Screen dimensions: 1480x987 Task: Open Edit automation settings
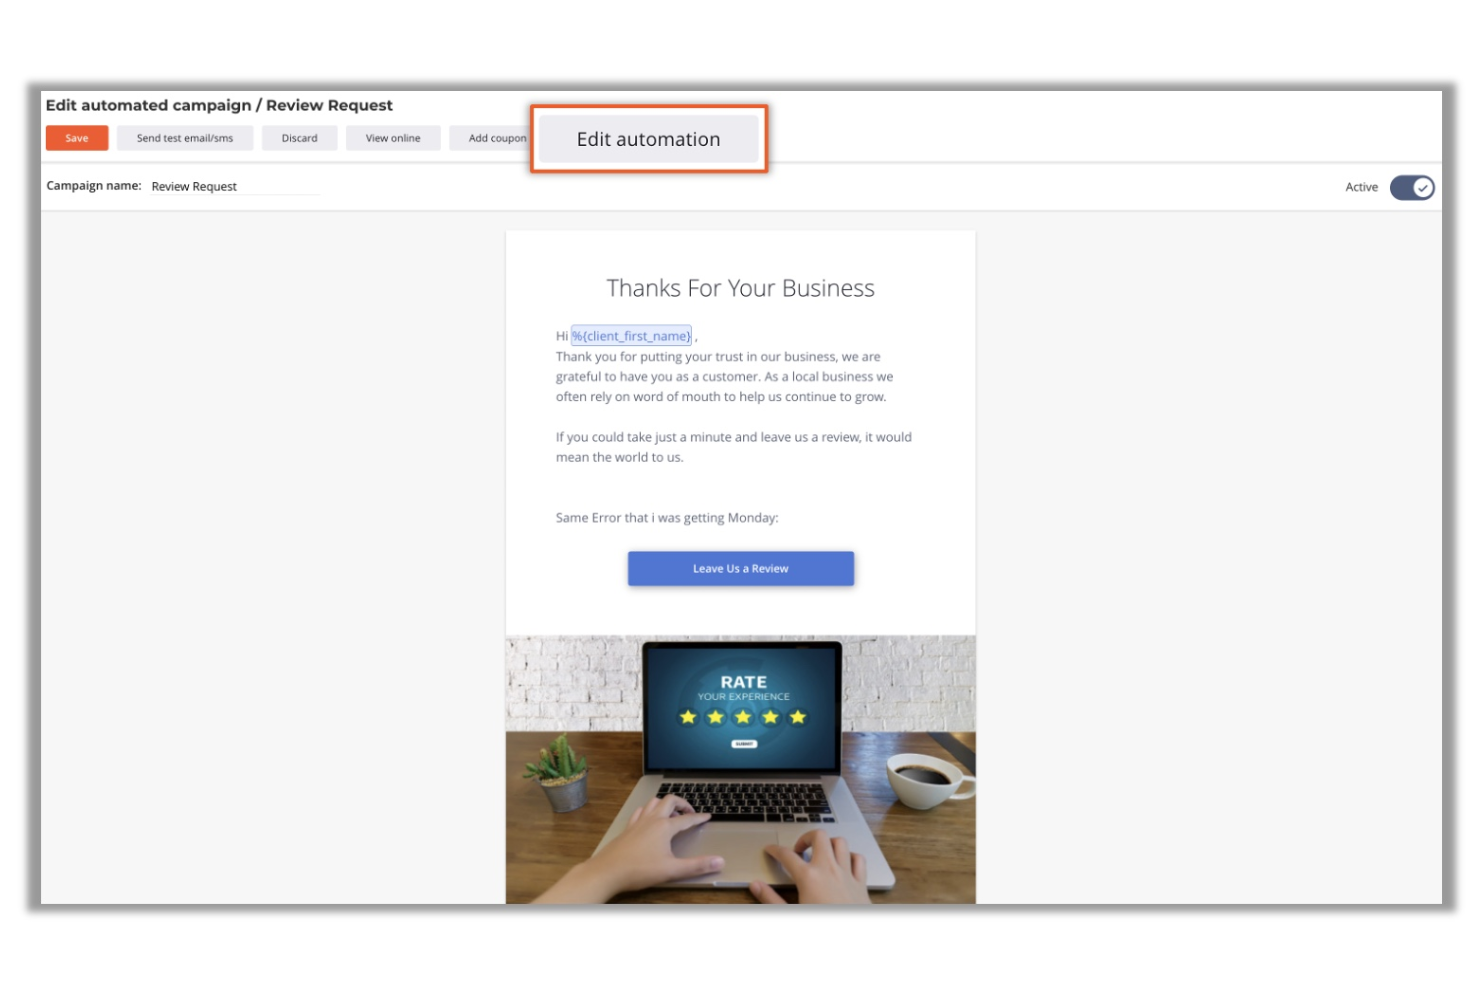click(647, 139)
